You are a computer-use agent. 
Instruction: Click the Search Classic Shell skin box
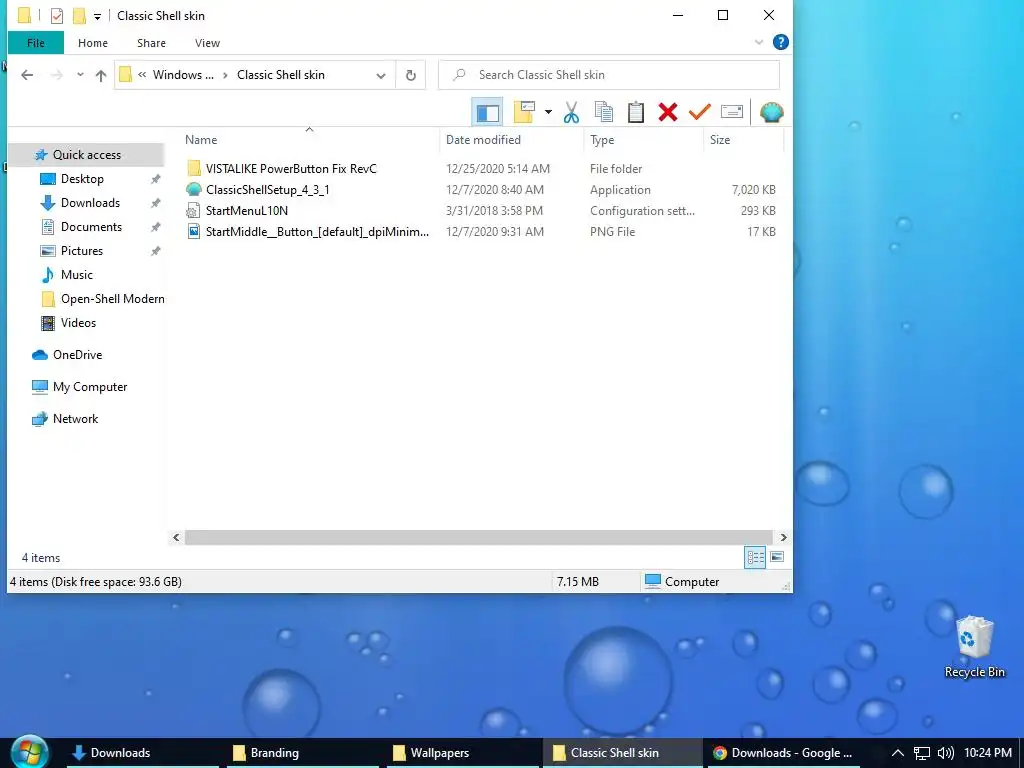(609, 75)
